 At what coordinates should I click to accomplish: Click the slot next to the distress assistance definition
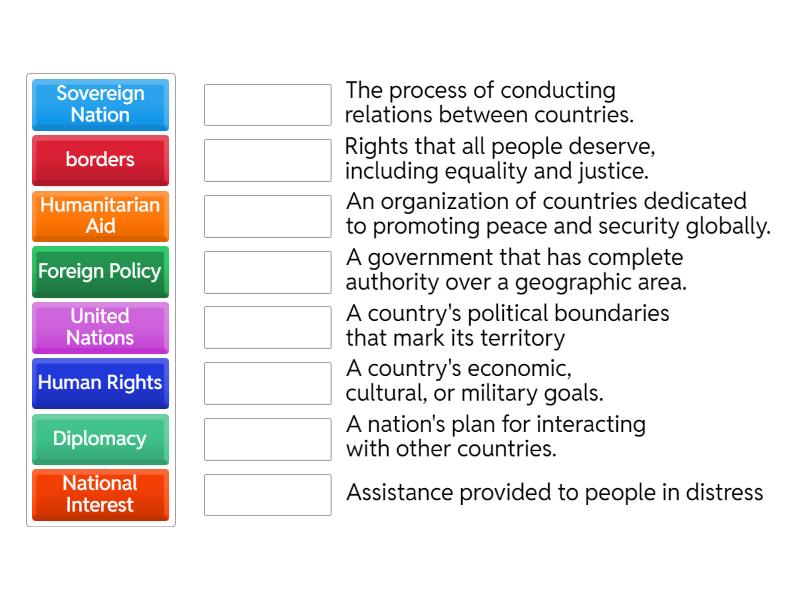(266, 494)
